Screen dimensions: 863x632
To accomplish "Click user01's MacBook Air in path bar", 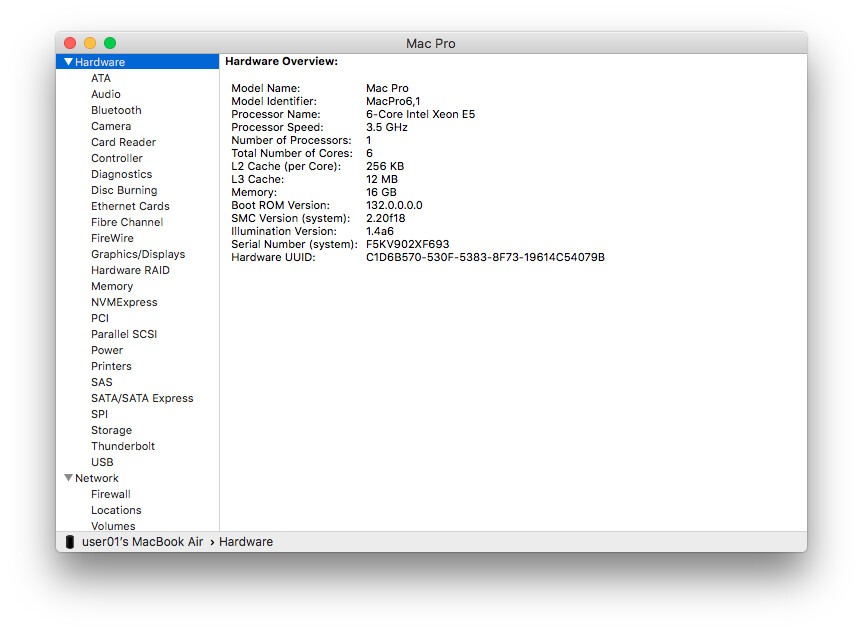I will click(x=142, y=542).
